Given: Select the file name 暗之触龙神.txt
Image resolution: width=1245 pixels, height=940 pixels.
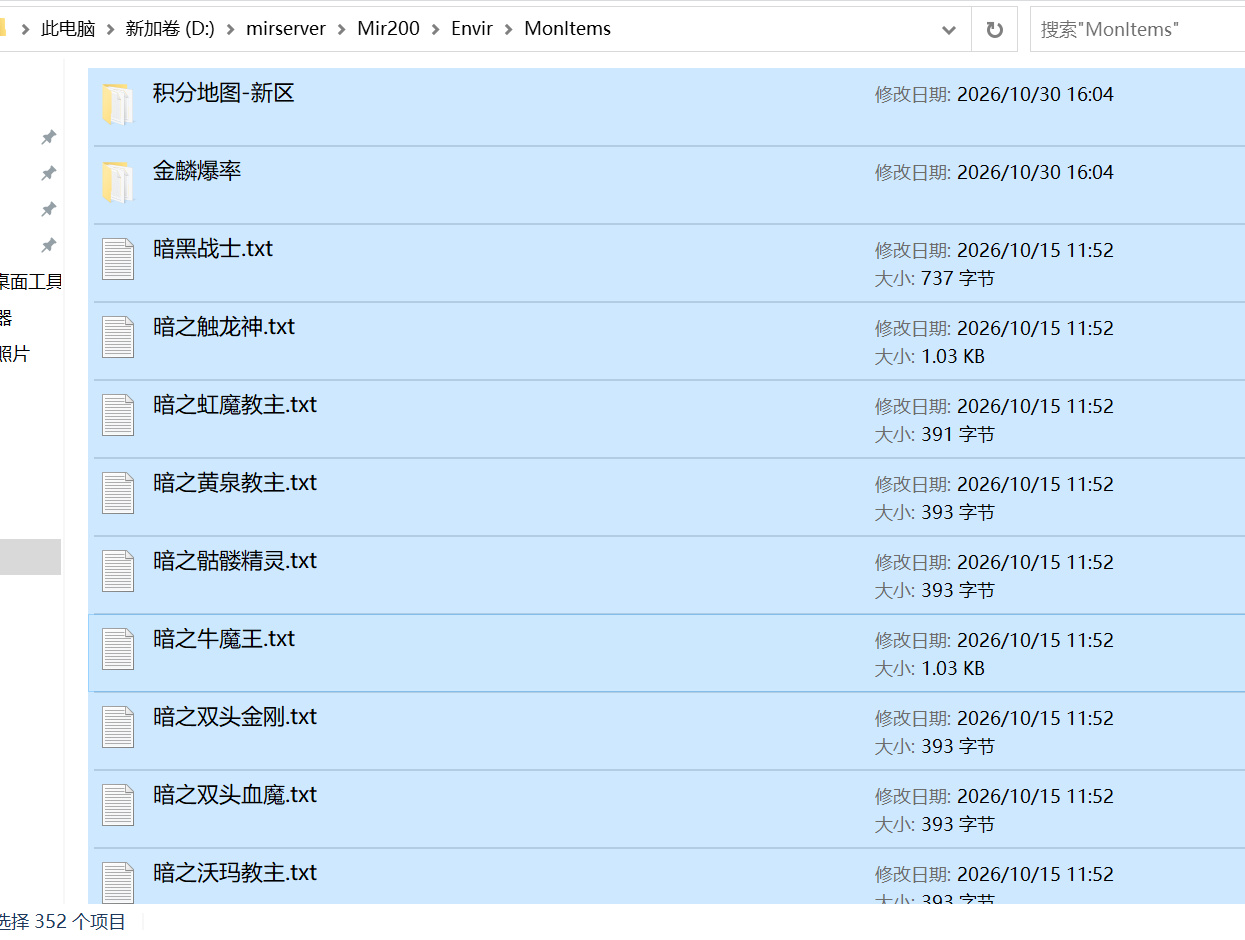Looking at the screenshot, I should [224, 327].
